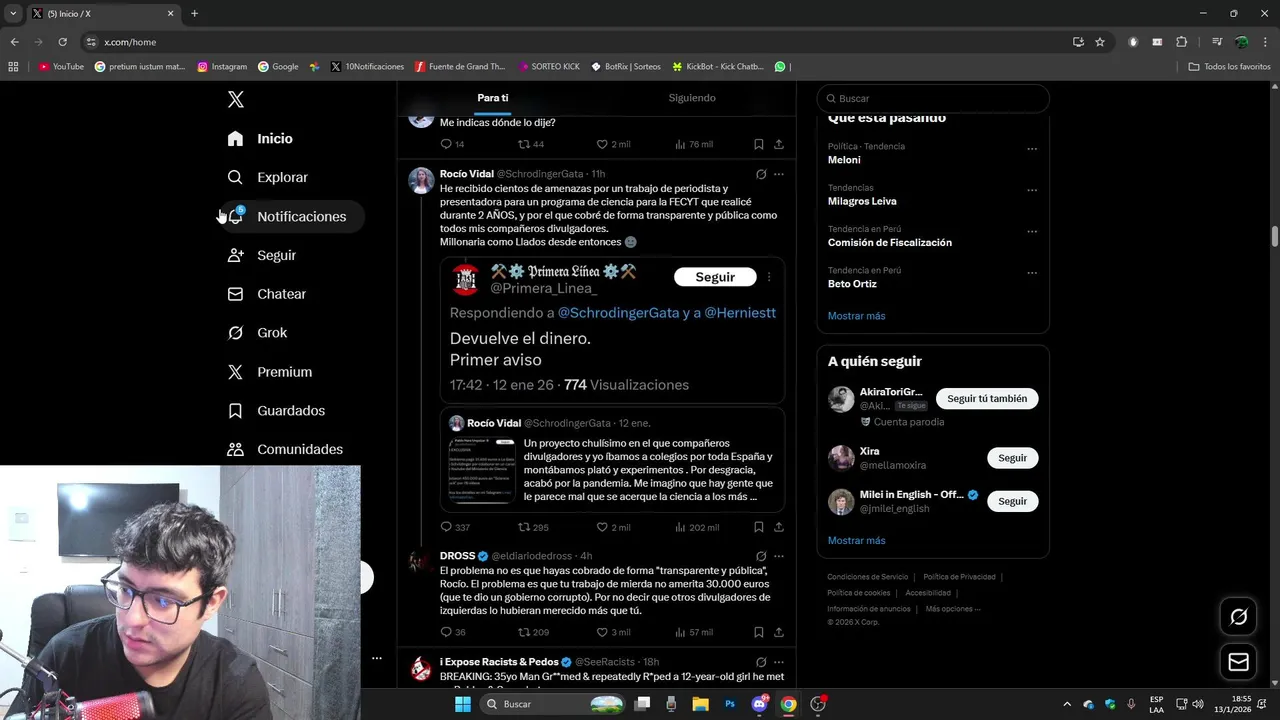Reply to DROSS's post (36)
Image resolution: width=1280 pixels, height=720 pixels.
coord(453,632)
